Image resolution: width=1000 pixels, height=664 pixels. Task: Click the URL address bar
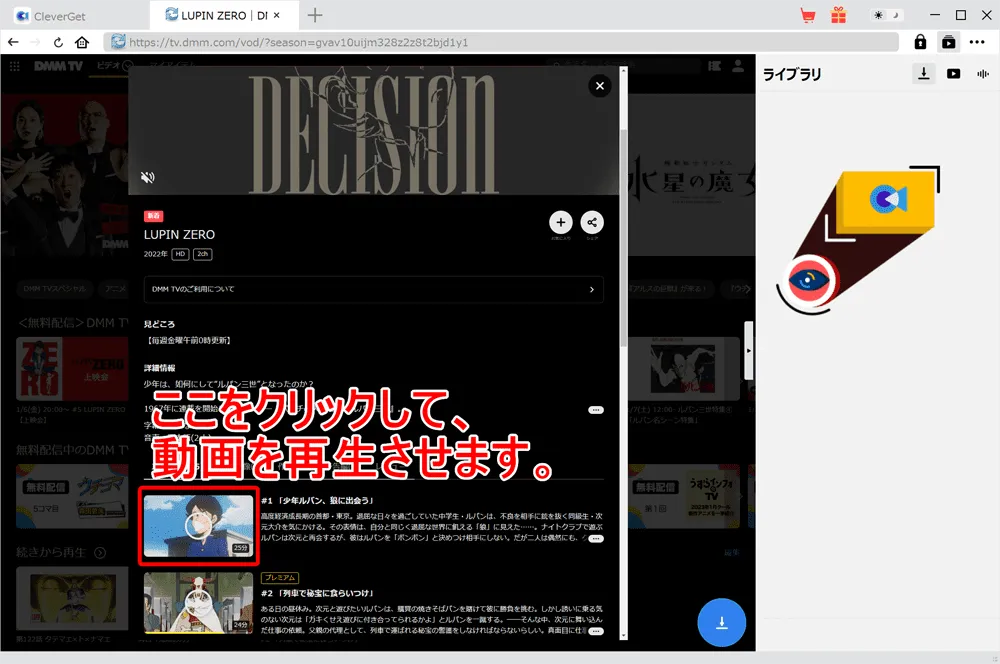501,42
